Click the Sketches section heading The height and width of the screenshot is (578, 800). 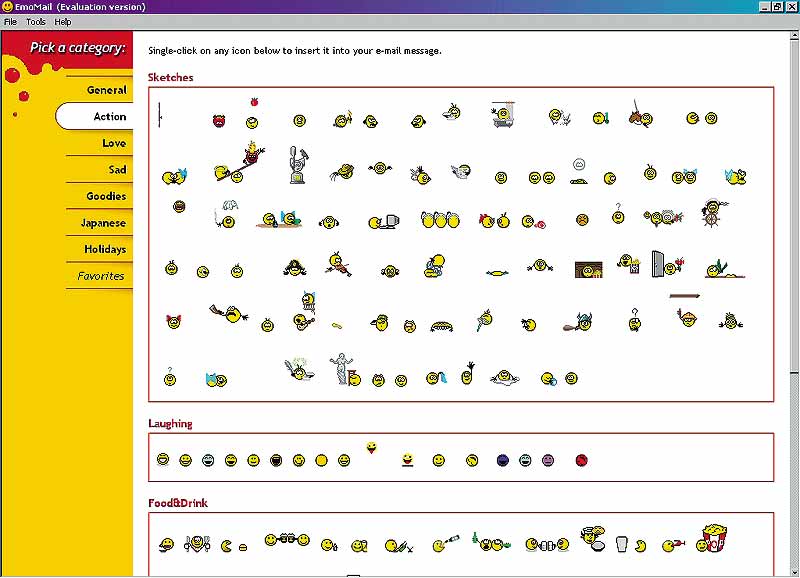170,78
